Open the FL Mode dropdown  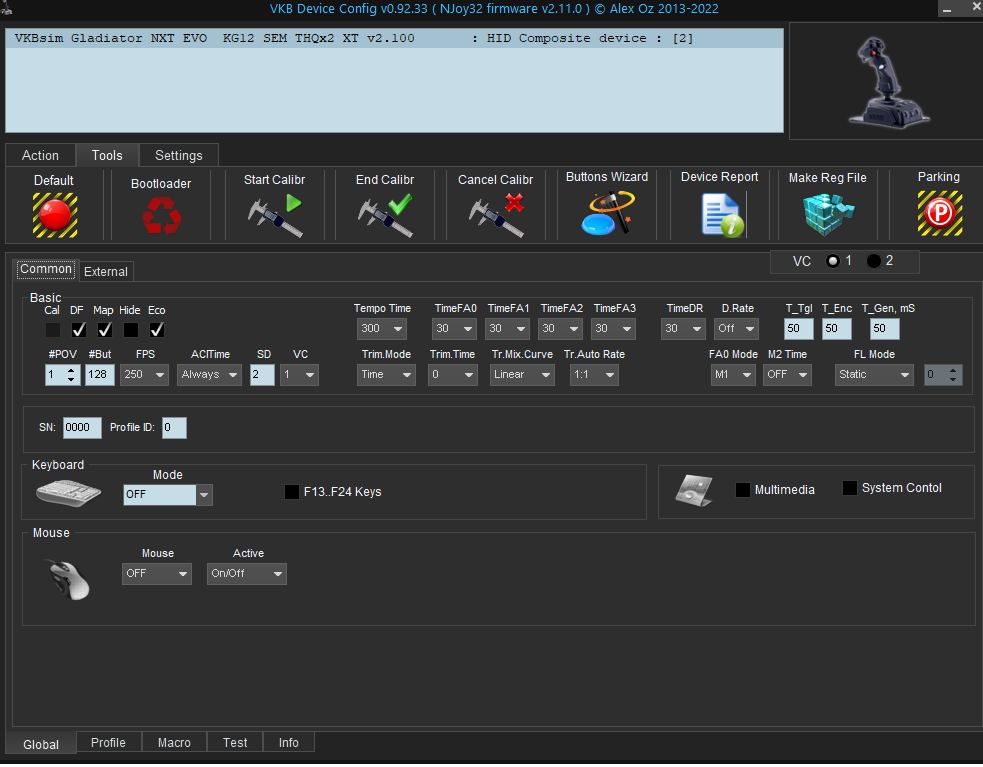pos(874,374)
